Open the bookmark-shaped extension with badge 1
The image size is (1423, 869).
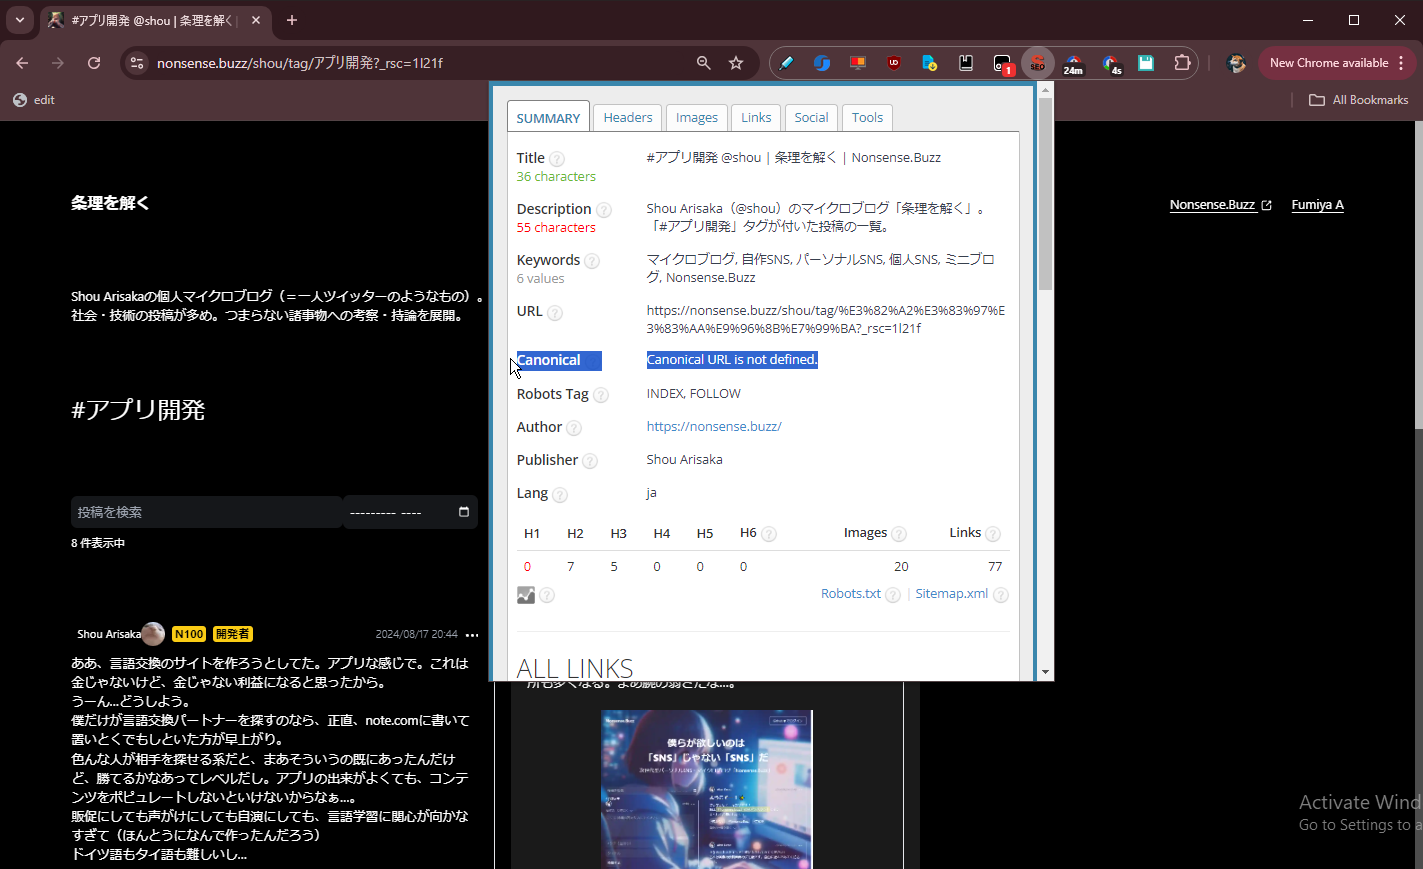pyautogui.click(x=1001, y=62)
